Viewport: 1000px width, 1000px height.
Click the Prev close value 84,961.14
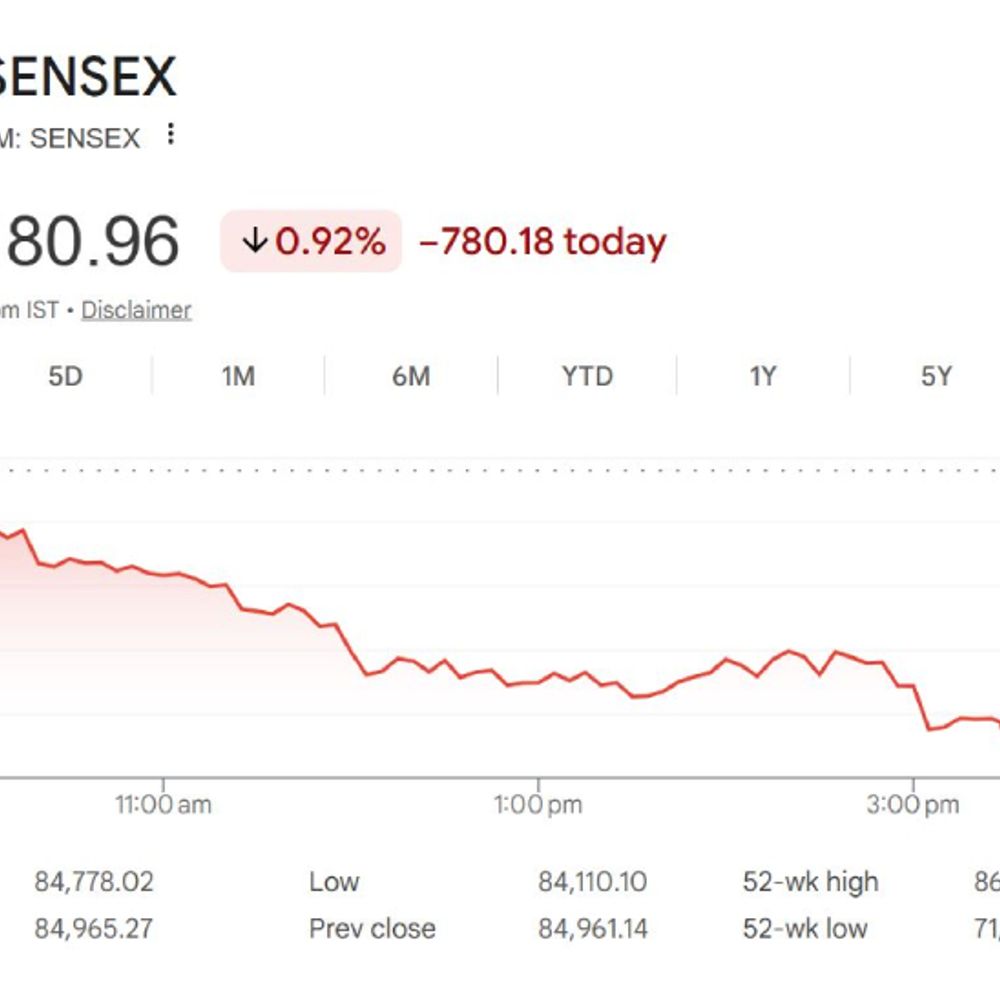592,929
